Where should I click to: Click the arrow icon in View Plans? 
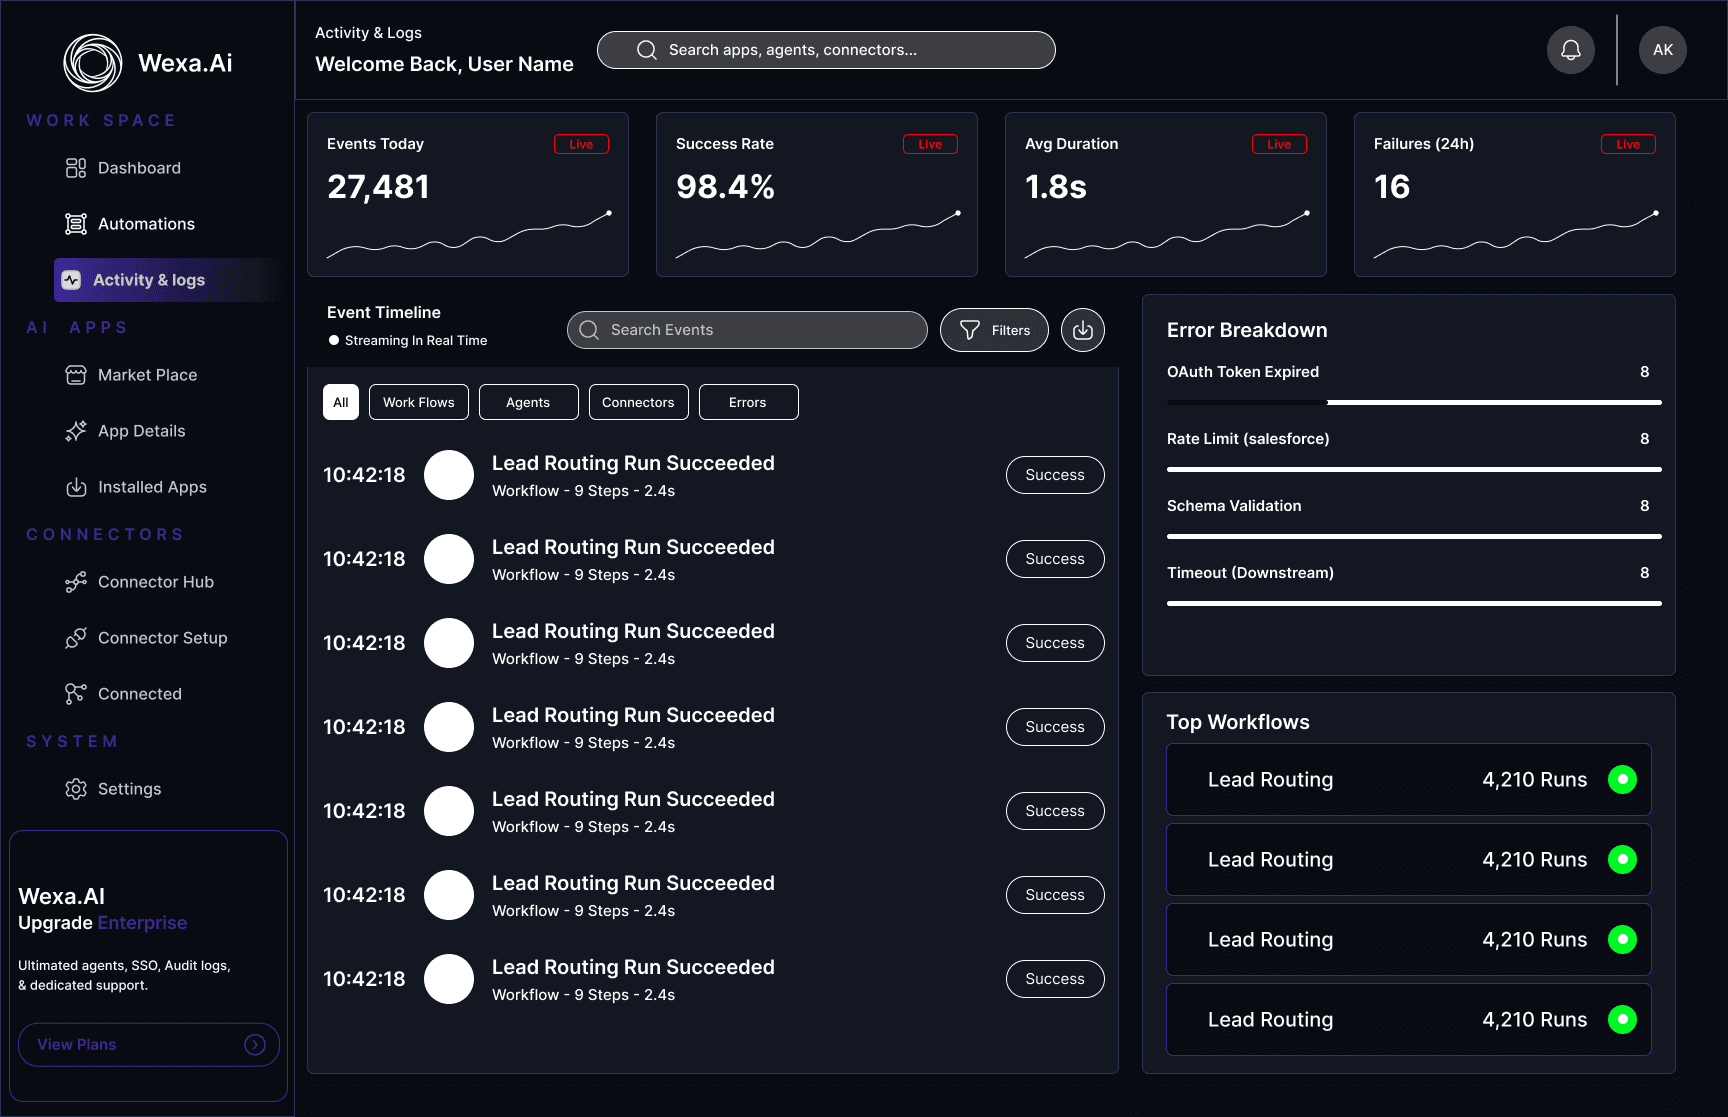[255, 1044]
